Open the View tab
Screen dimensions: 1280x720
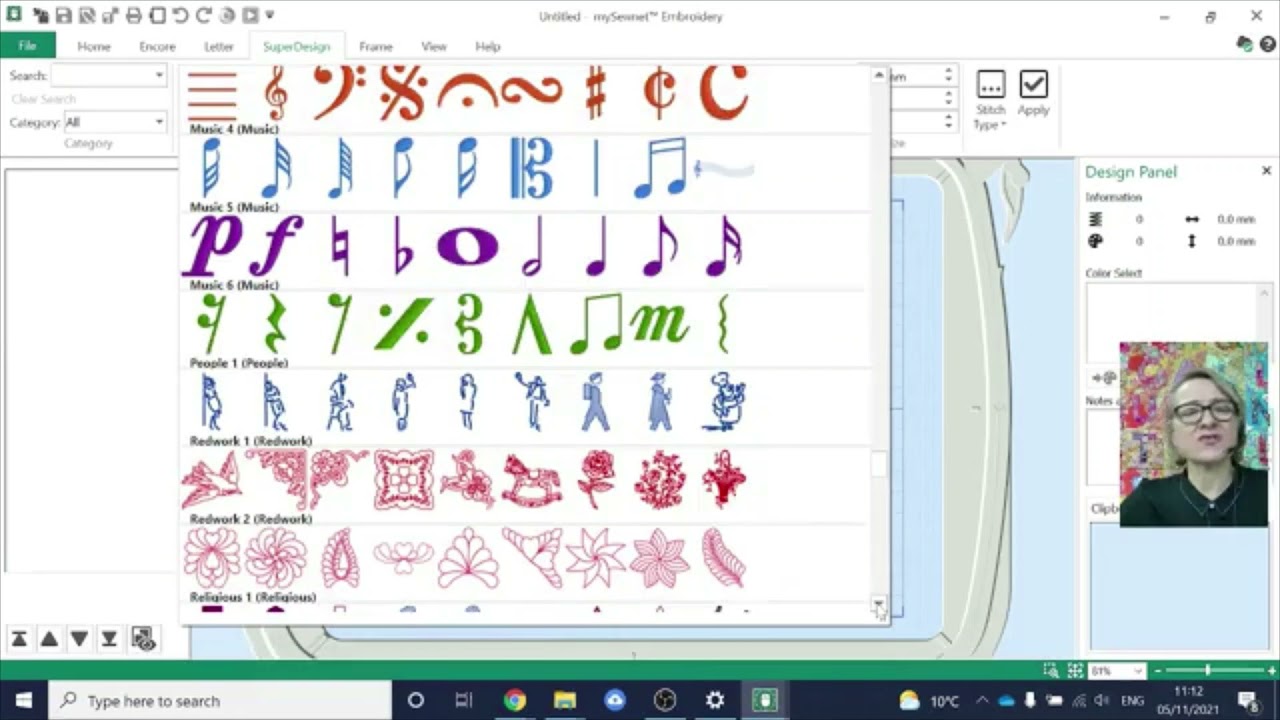(x=434, y=46)
